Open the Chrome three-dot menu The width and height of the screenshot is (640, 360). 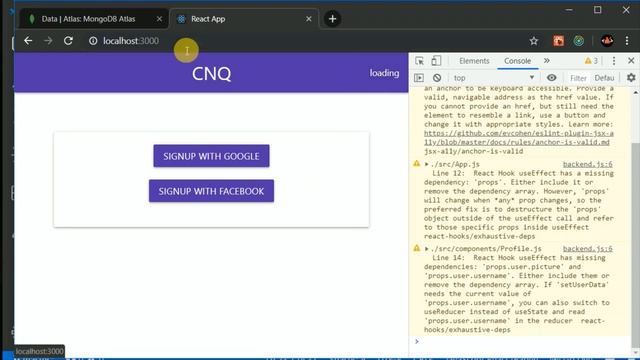tap(627, 41)
